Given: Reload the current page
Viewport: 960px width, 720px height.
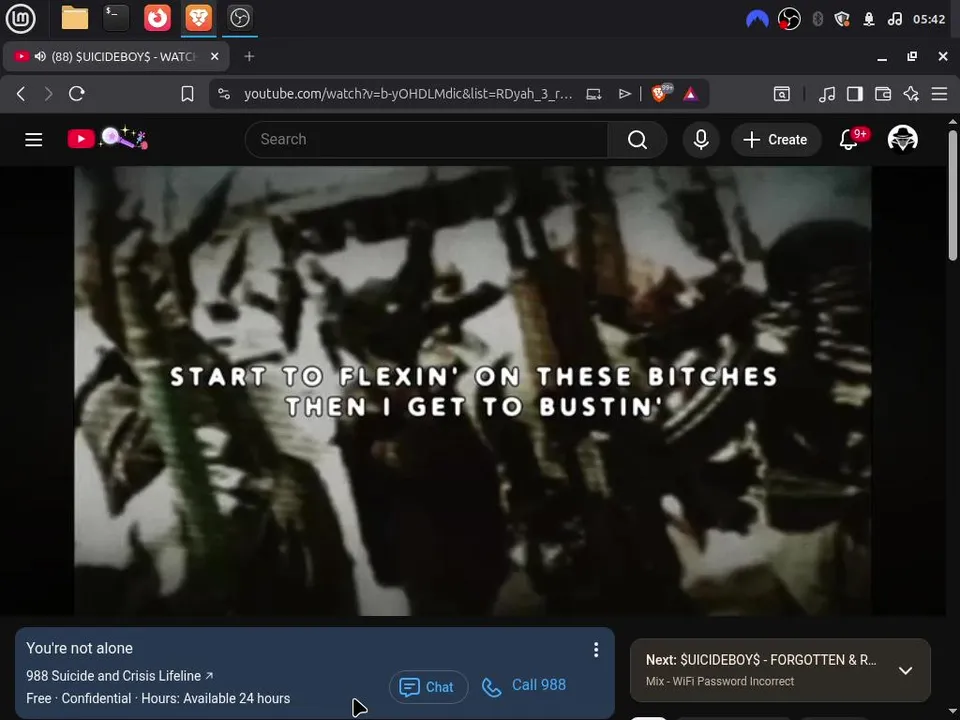Looking at the screenshot, I should [x=77, y=94].
